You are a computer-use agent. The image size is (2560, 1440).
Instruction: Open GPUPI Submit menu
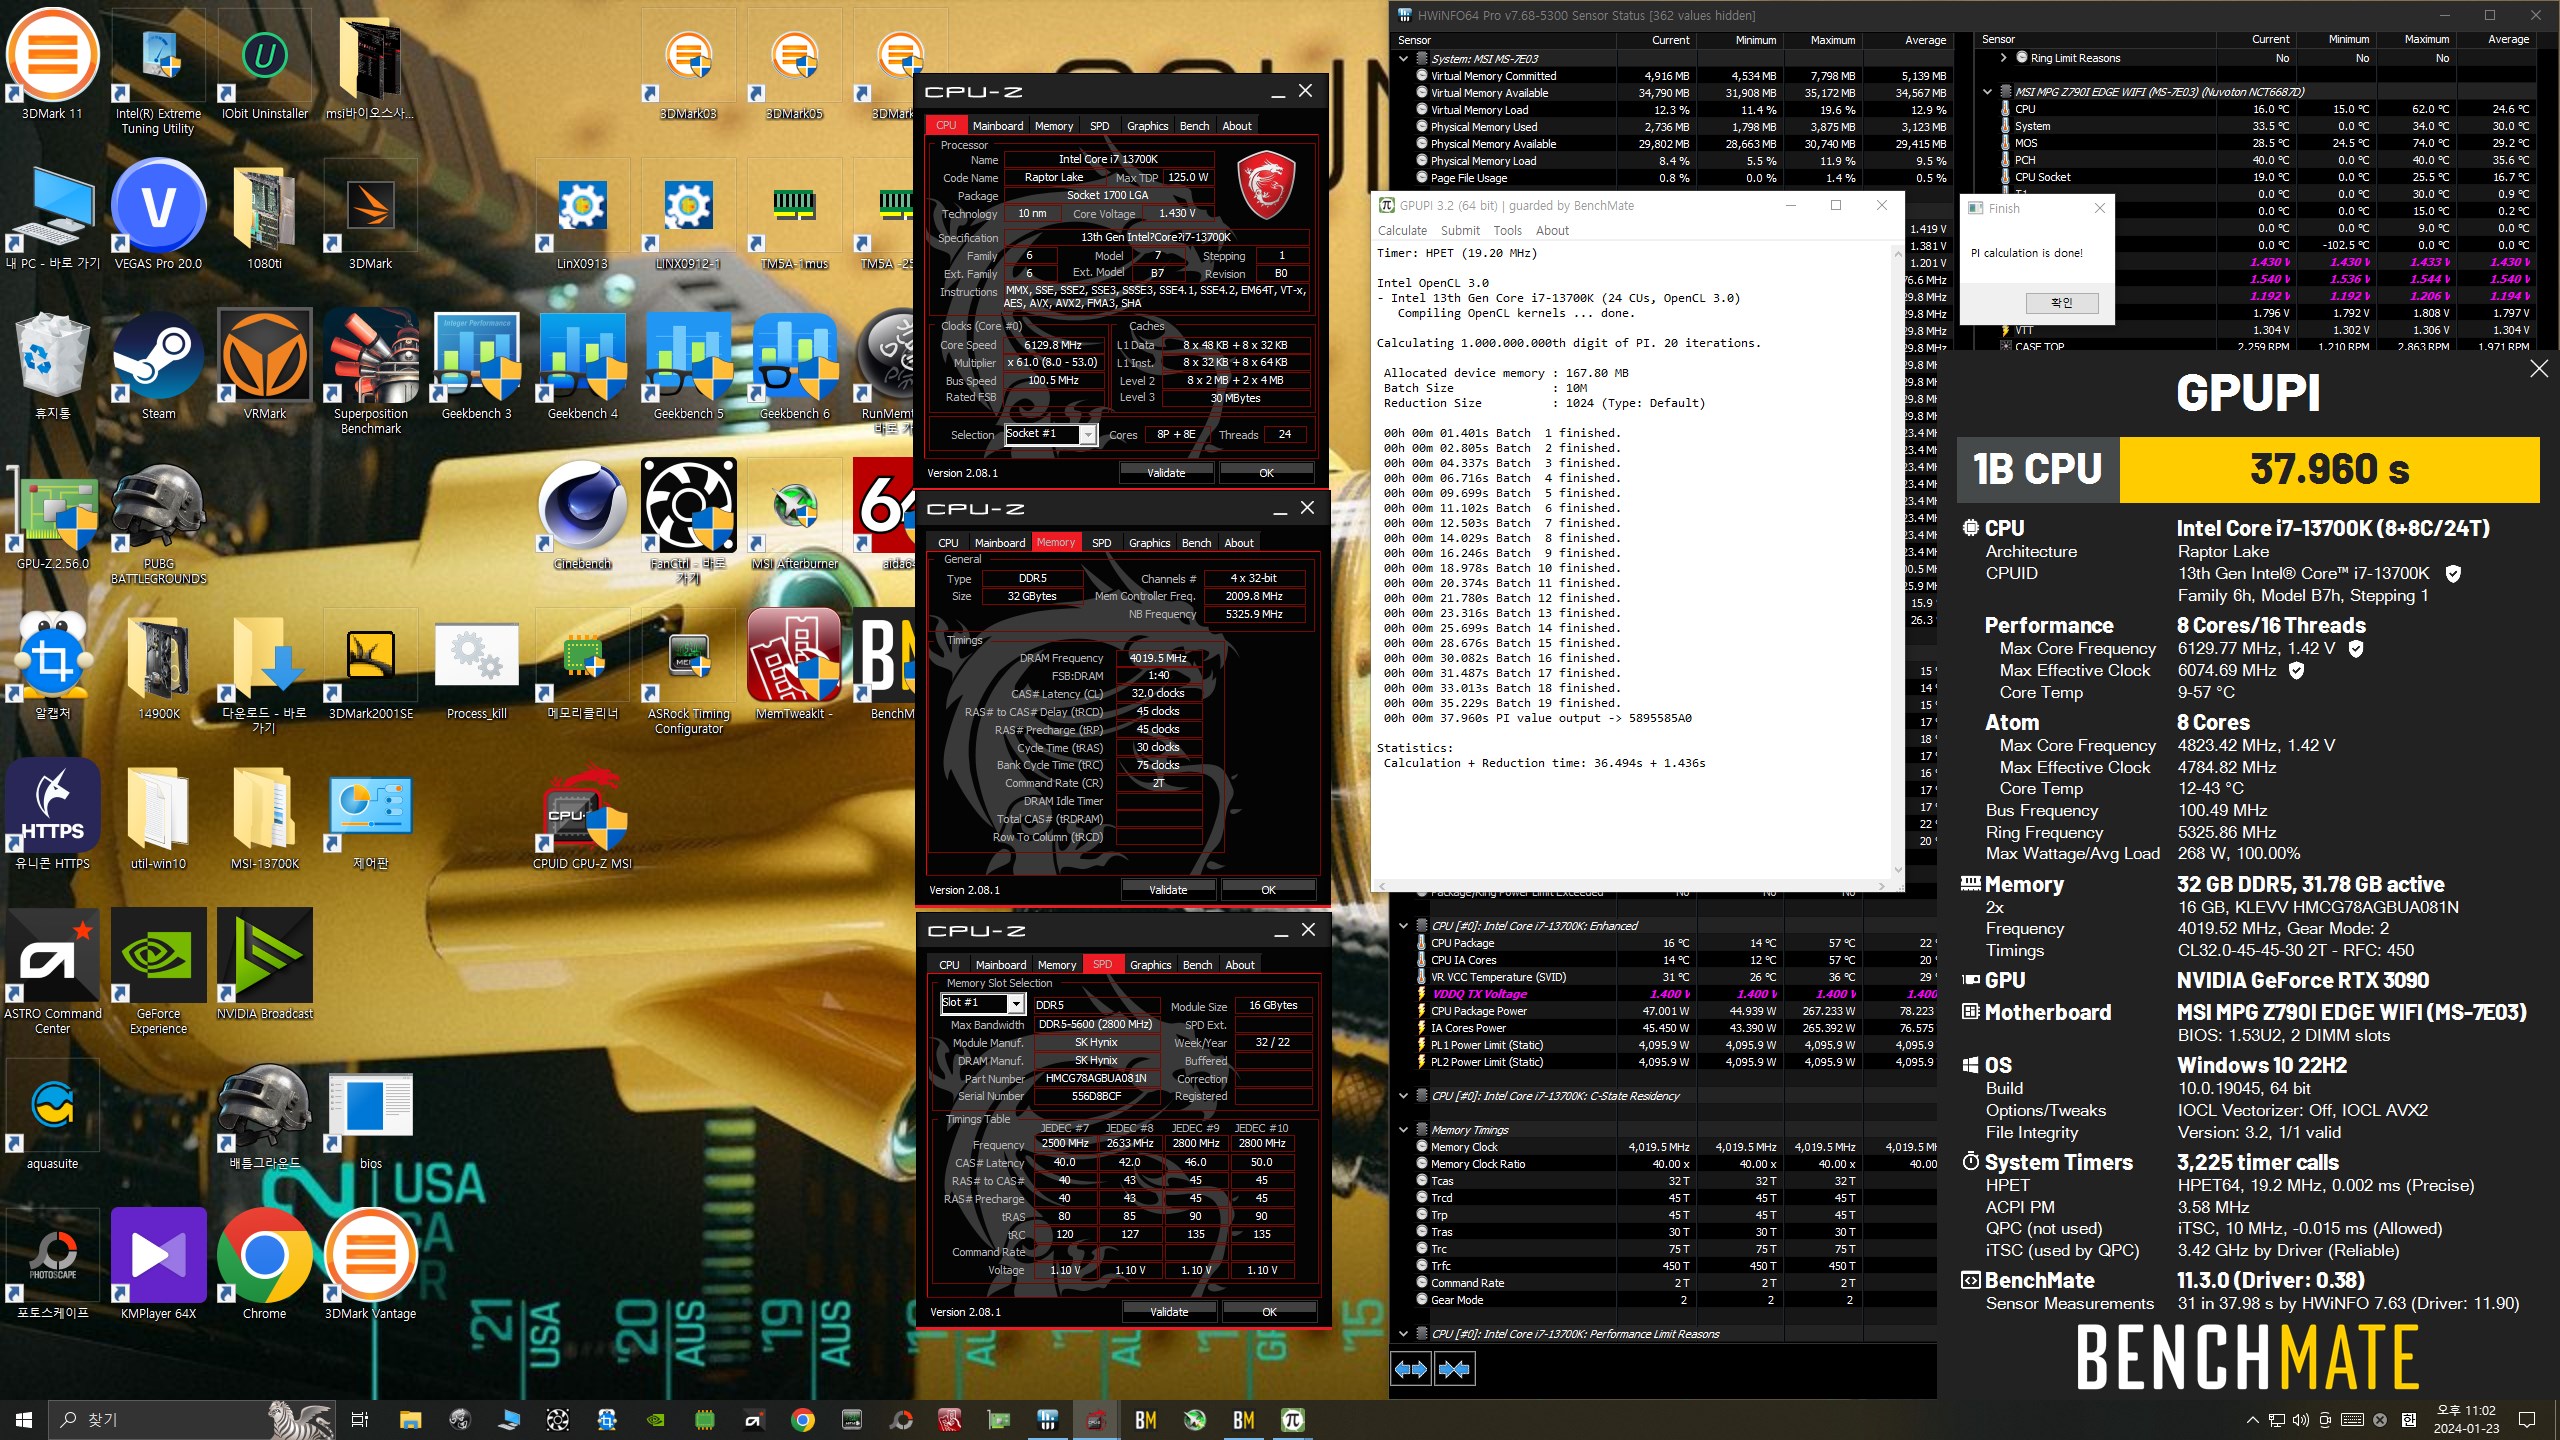1460,231
